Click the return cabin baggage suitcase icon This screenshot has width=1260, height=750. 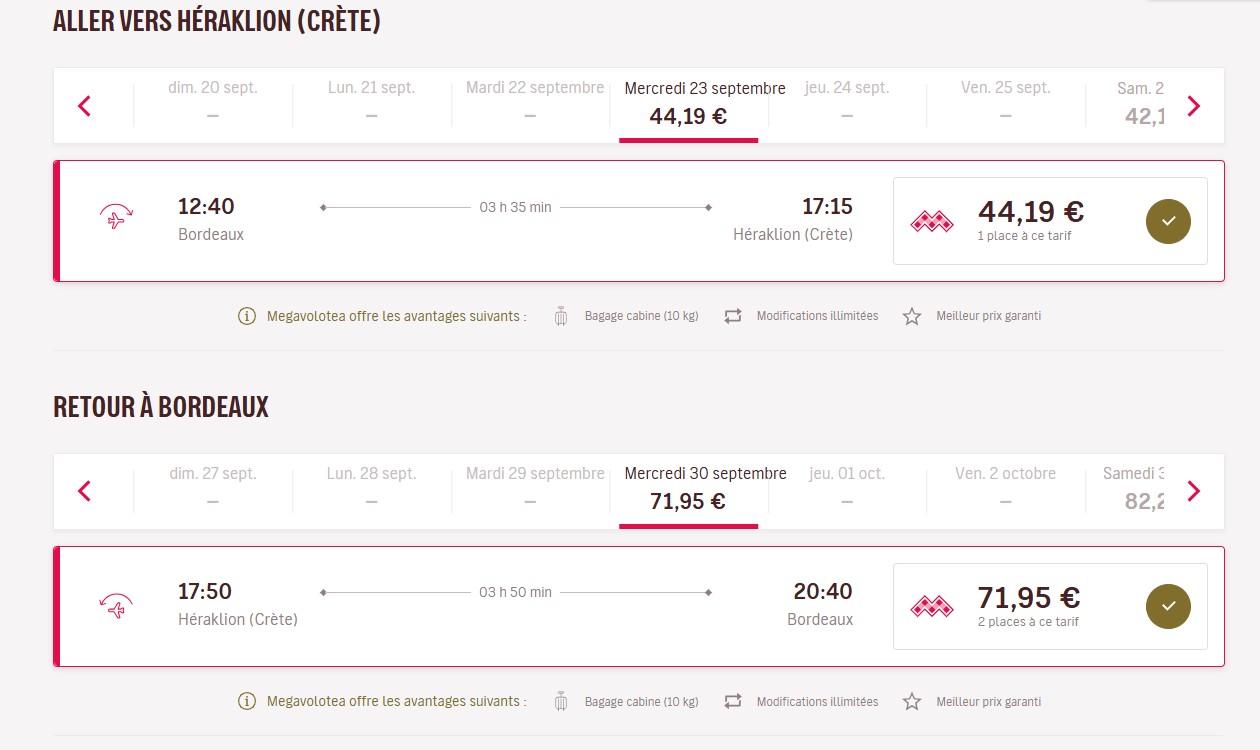pyautogui.click(x=561, y=702)
